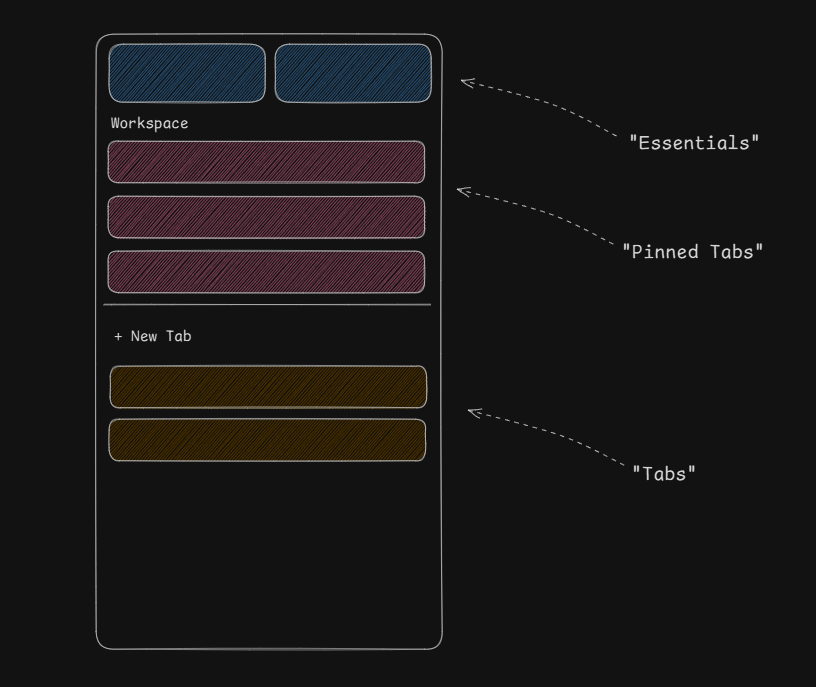The height and width of the screenshot is (687, 816).
Task: Select the third pink pinned tab bar
Action: (266, 272)
